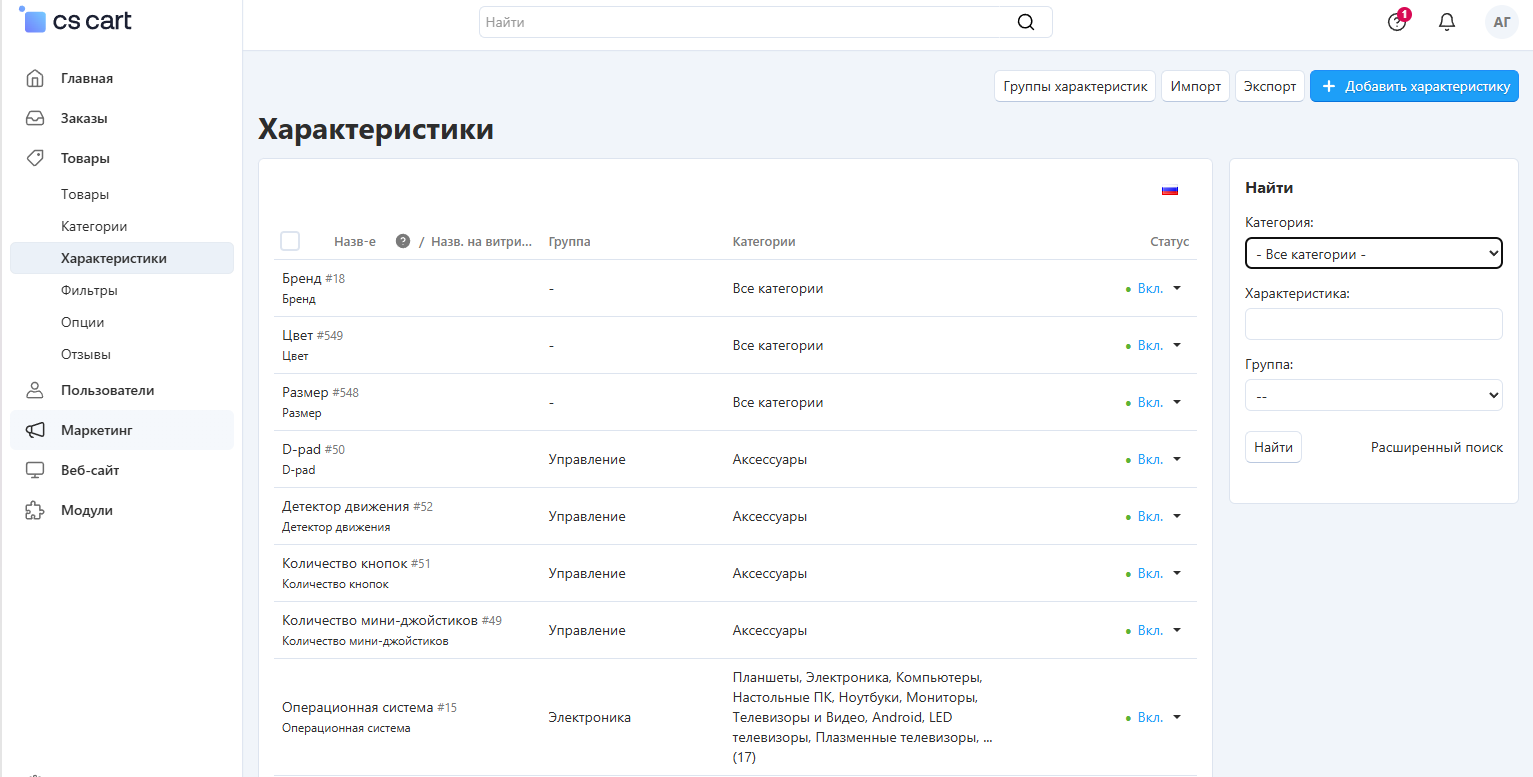This screenshot has width=1533, height=777.
Task: Open the Товары submenu item
Action: [85, 194]
